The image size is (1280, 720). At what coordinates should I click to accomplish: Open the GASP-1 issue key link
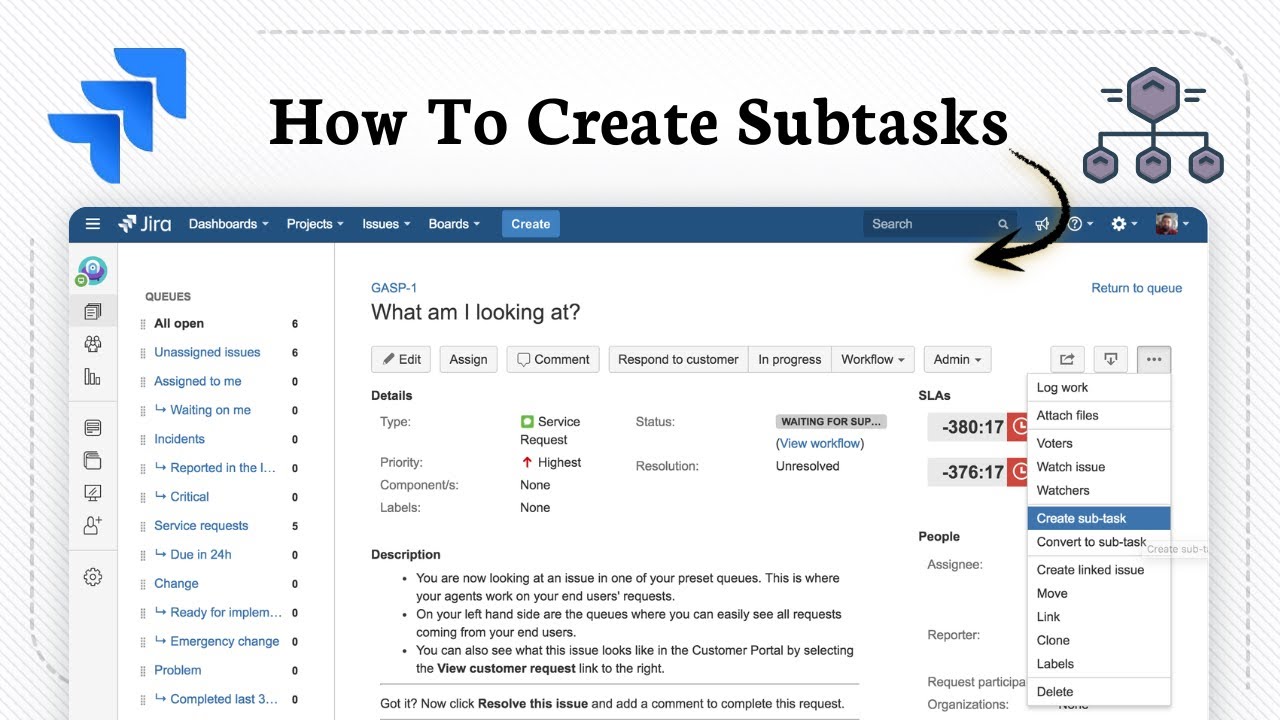(x=394, y=288)
